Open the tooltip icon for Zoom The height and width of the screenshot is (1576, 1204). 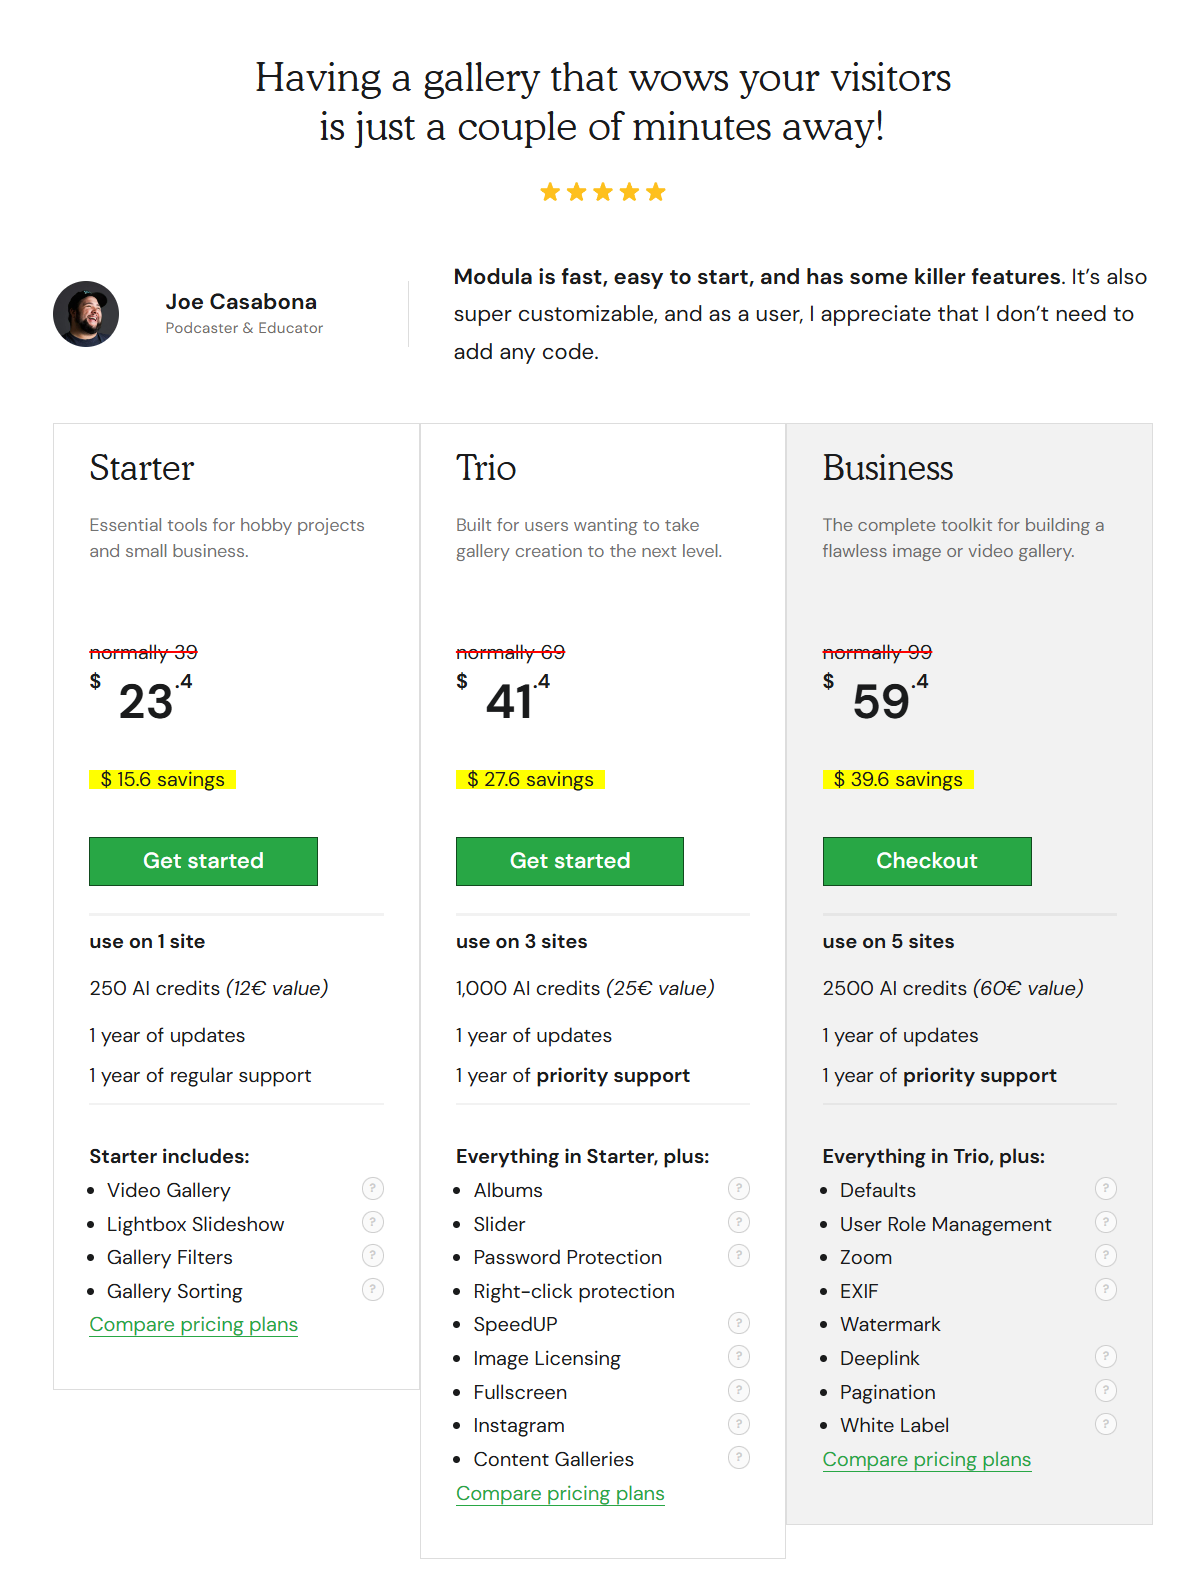[x=1105, y=1255]
